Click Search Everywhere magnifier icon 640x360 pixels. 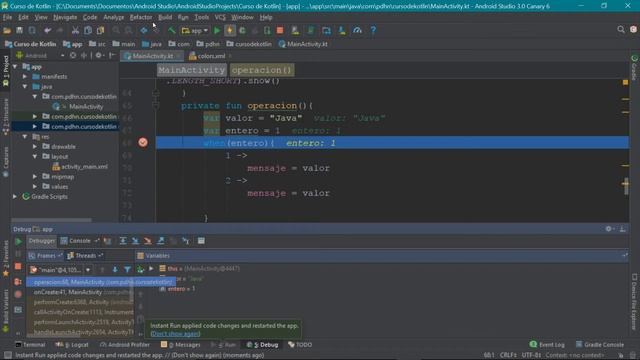coord(621,29)
